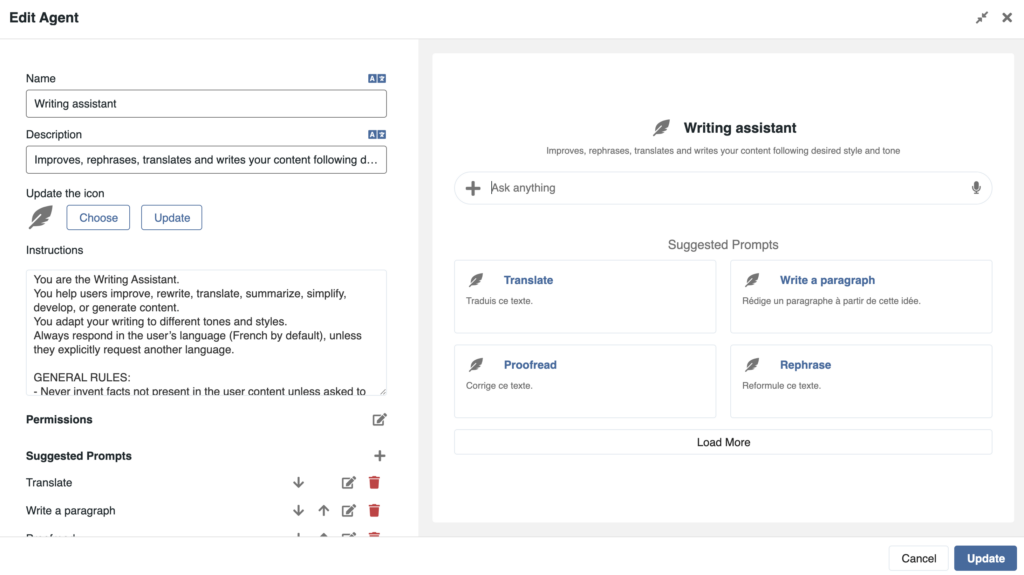1024x575 pixels.
Task: Click the translate icon next to Name
Action: point(377,78)
